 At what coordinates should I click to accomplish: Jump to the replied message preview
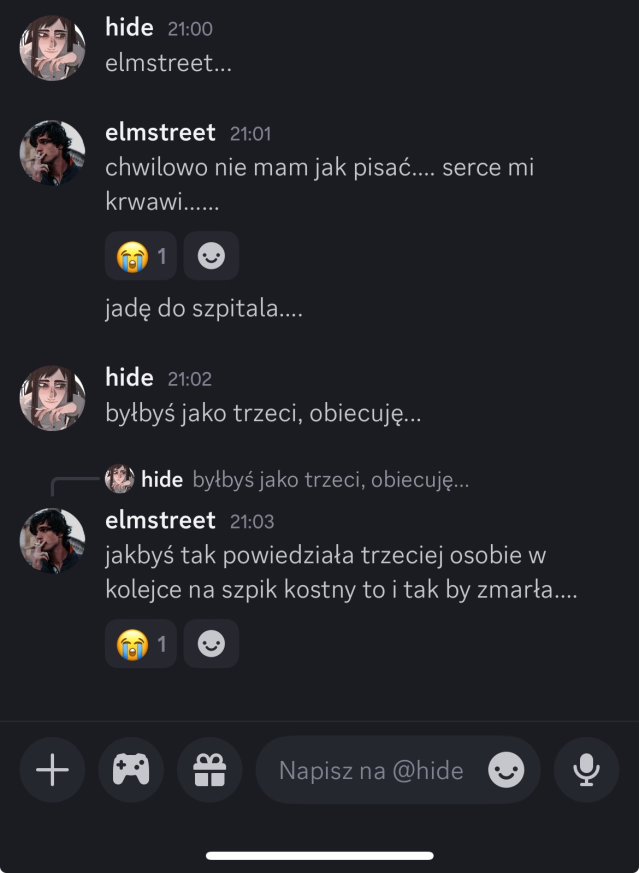click(x=330, y=480)
